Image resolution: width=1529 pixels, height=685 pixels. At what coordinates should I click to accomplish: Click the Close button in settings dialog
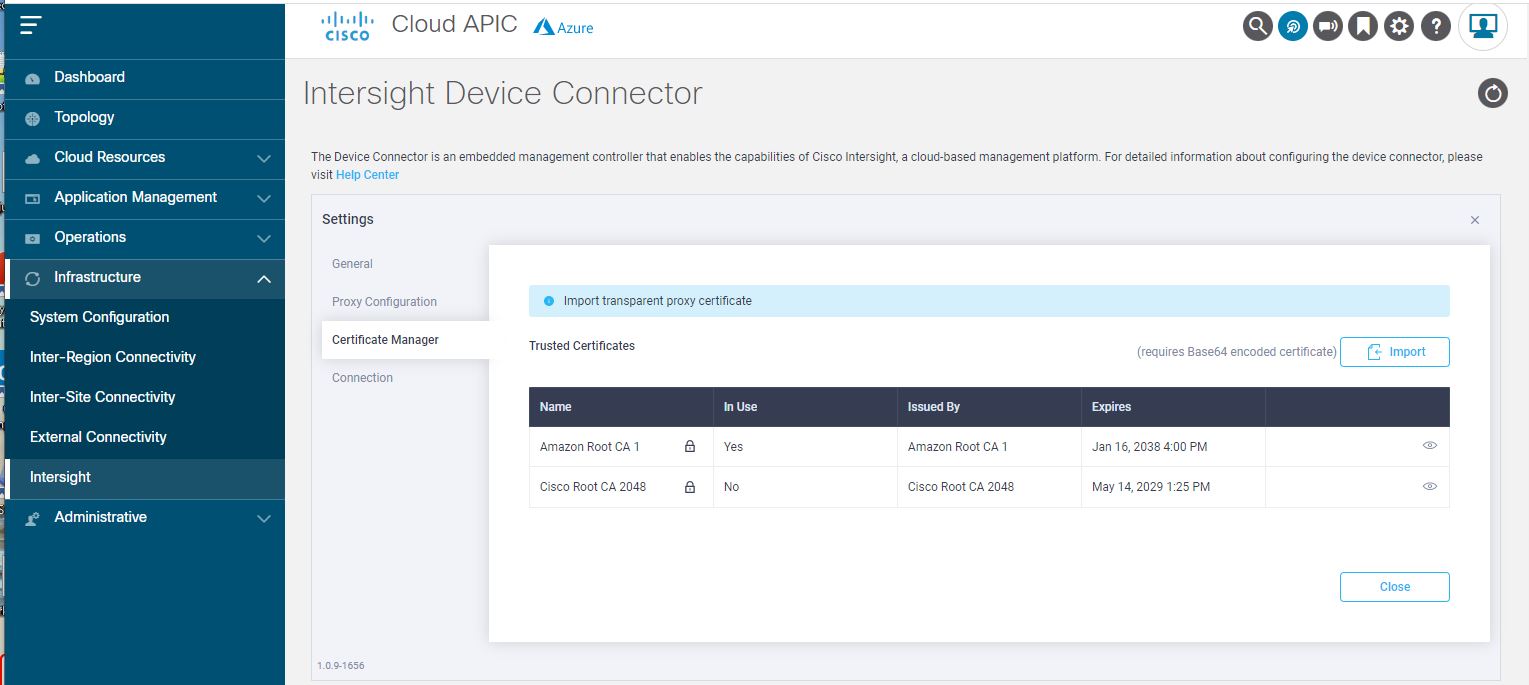[x=1395, y=587]
